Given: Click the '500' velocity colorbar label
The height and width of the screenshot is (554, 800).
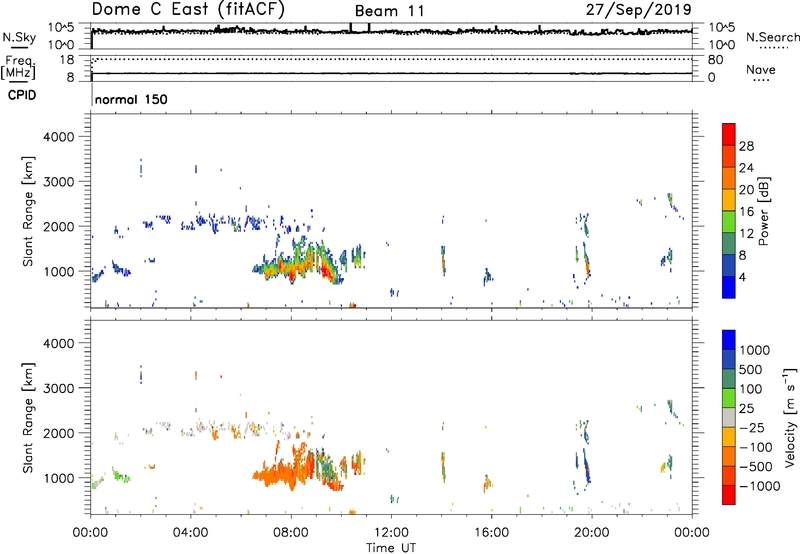Looking at the screenshot, I should [x=753, y=369].
